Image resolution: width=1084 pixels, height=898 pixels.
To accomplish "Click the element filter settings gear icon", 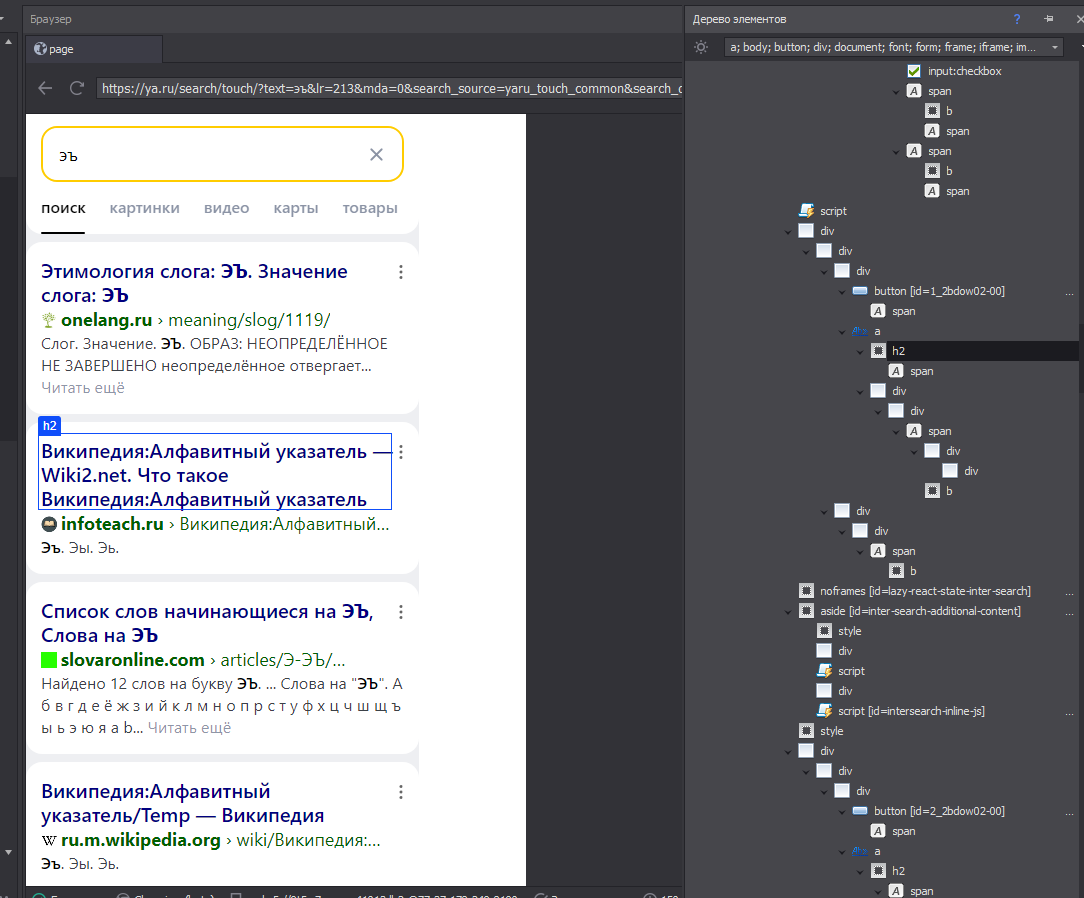I will [x=701, y=47].
